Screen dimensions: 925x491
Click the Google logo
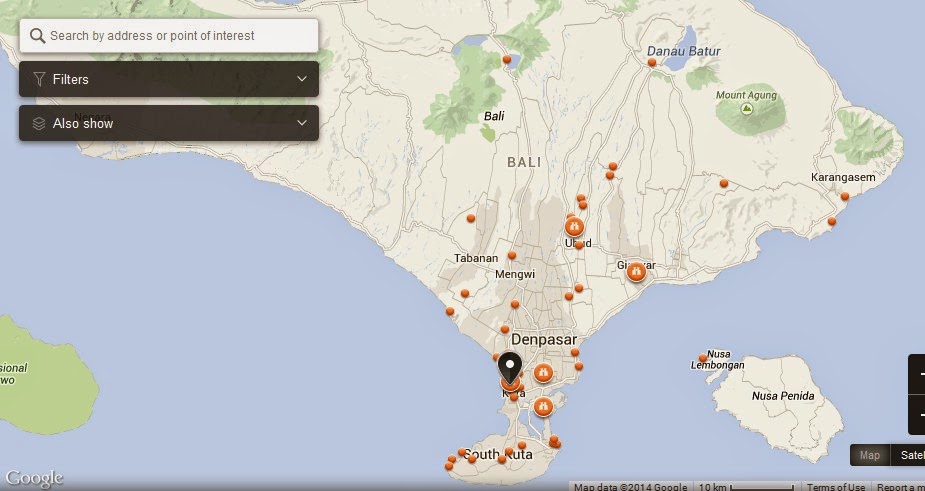coord(34,479)
